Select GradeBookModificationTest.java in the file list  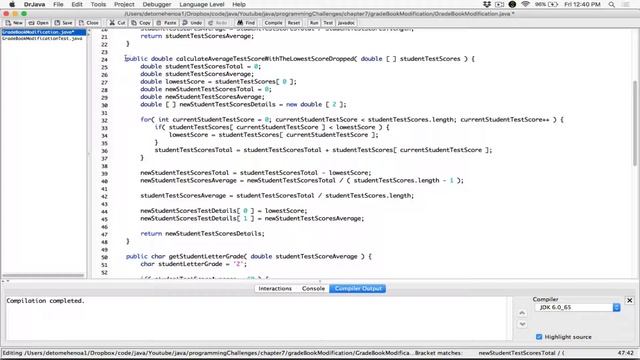[x=43, y=38]
